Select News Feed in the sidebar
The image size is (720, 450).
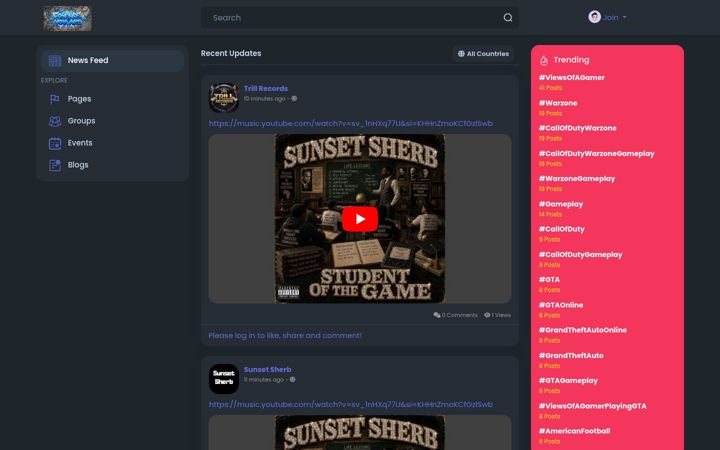(112, 61)
